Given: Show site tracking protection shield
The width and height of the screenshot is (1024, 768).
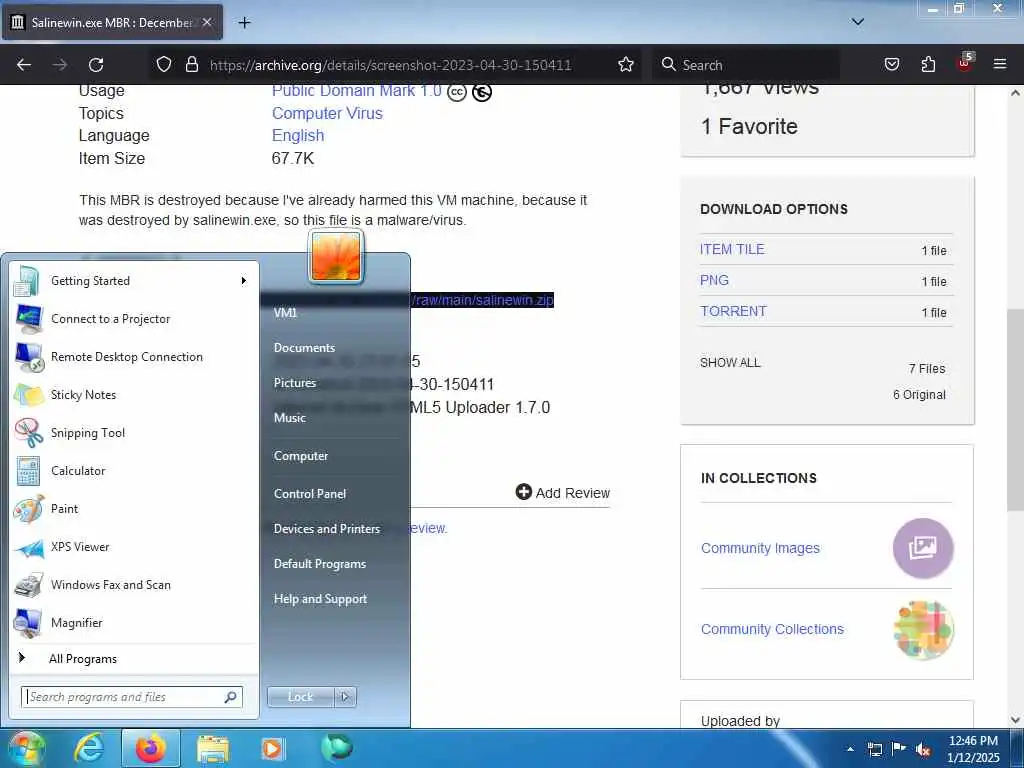Looking at the screenshot, I should [164, 64].
